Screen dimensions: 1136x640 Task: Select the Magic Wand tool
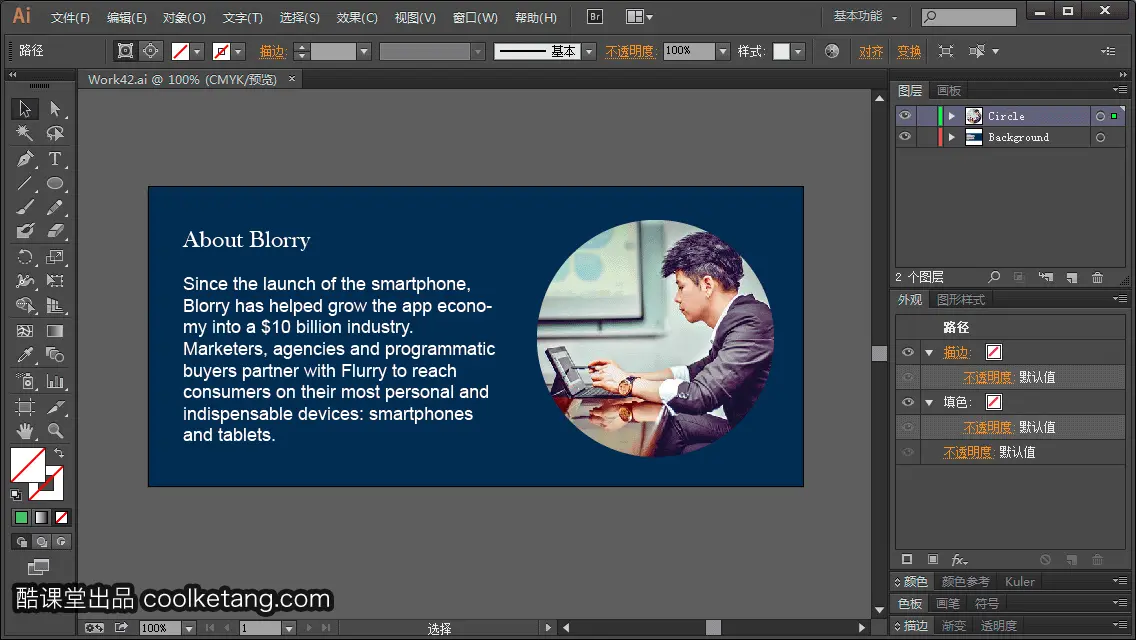25,133
